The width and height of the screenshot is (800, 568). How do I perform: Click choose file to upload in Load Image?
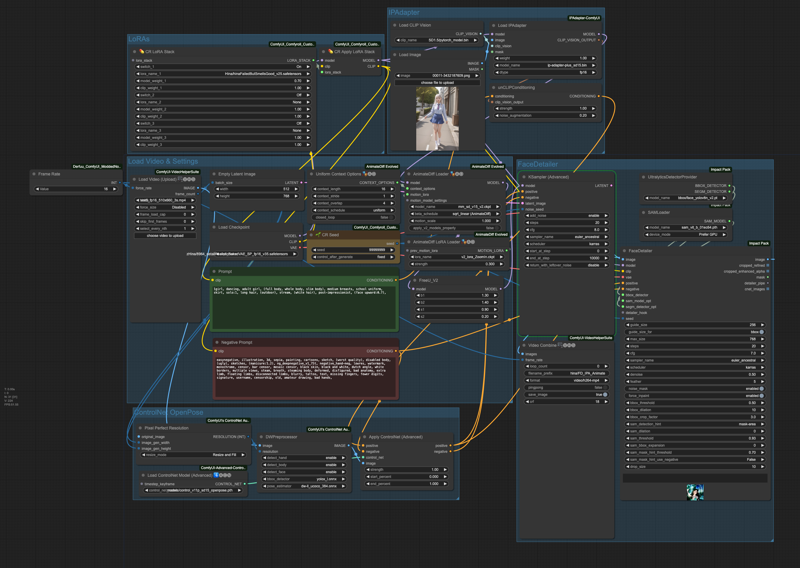coord(437,82)
